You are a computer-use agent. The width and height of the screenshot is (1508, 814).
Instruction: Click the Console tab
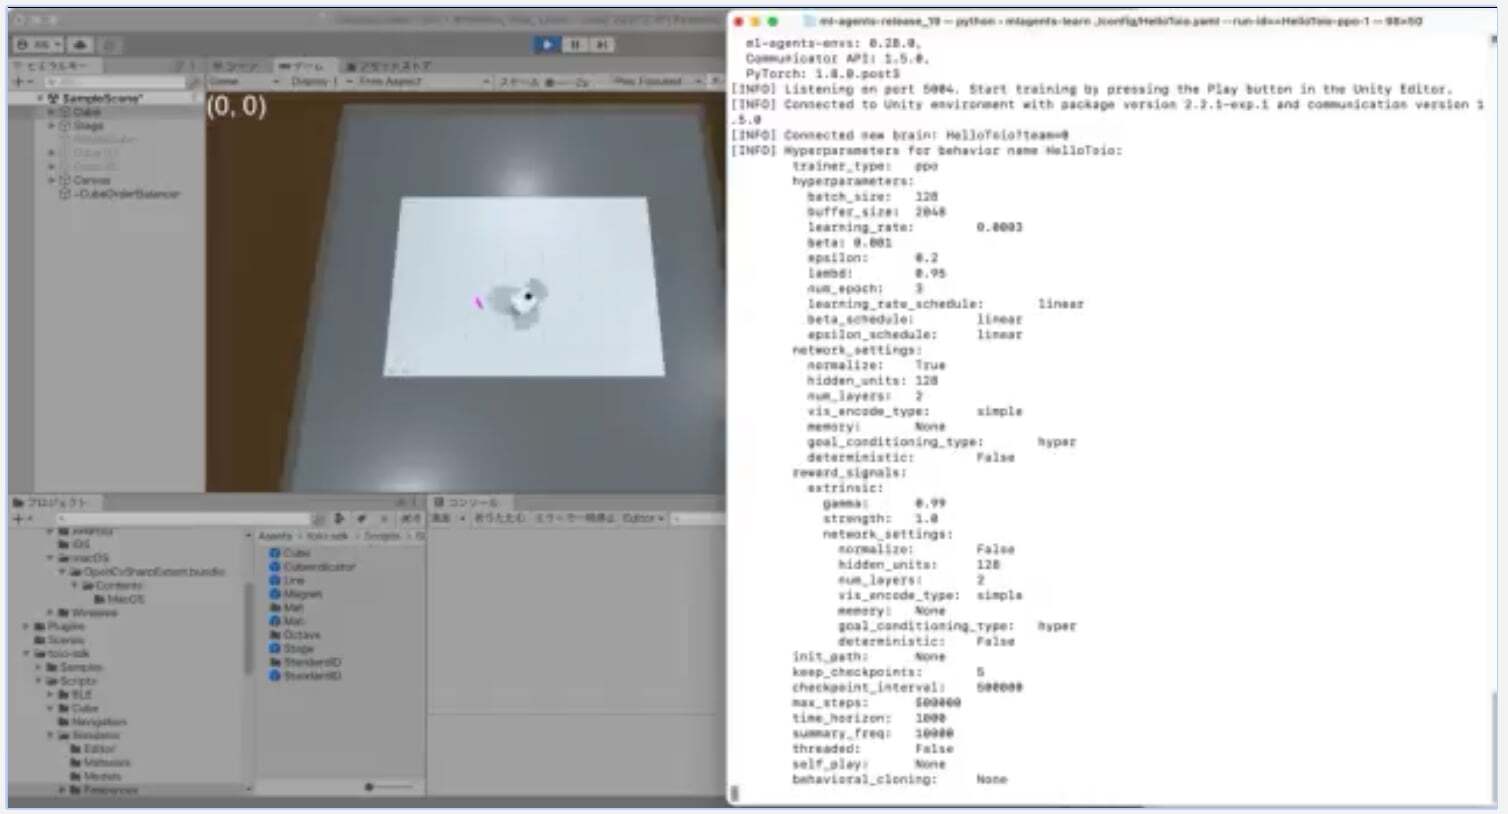click(x=463, y=502)
